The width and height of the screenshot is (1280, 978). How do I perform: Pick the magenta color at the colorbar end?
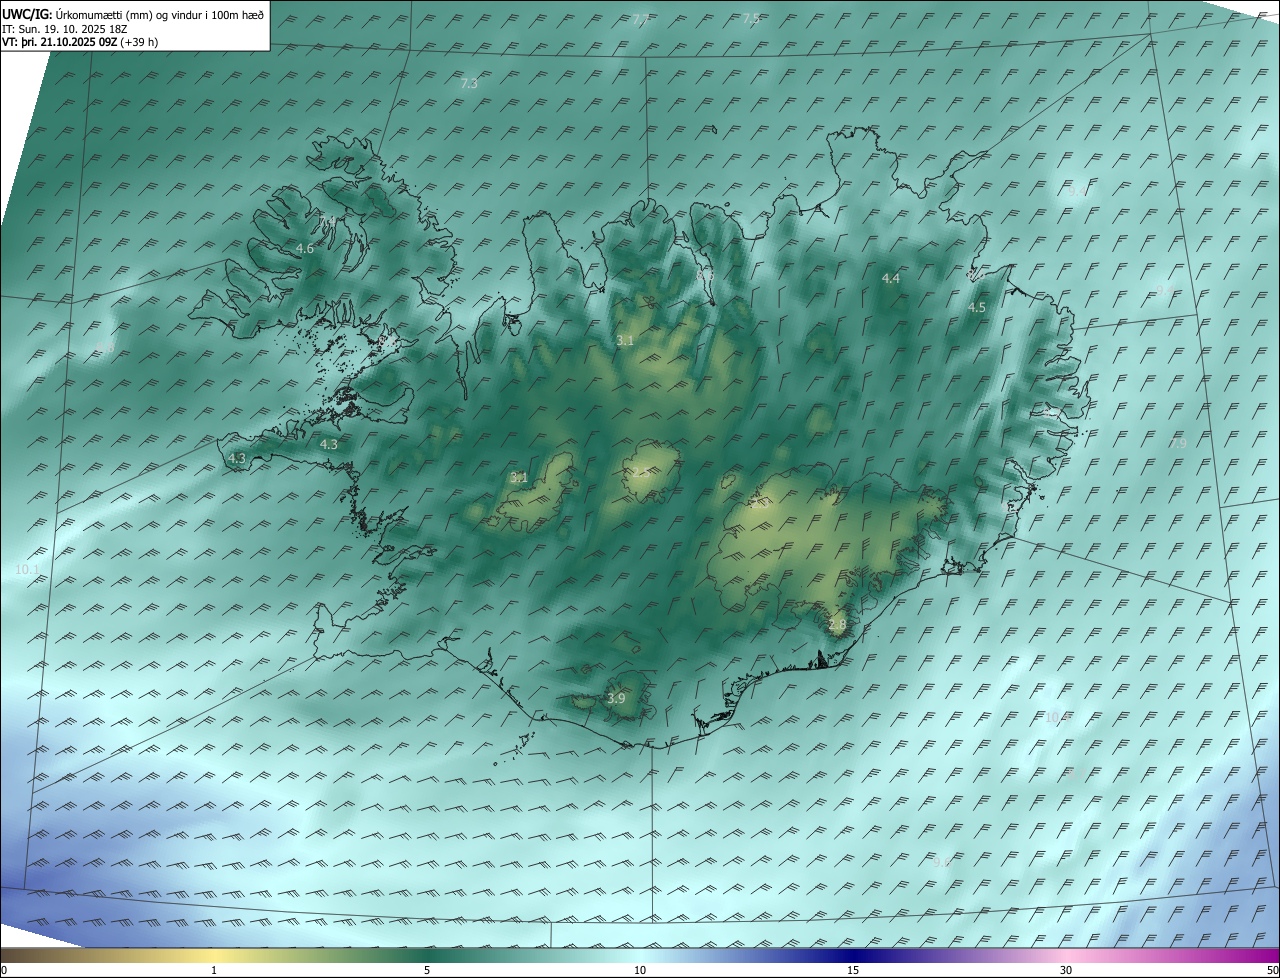1268,955
